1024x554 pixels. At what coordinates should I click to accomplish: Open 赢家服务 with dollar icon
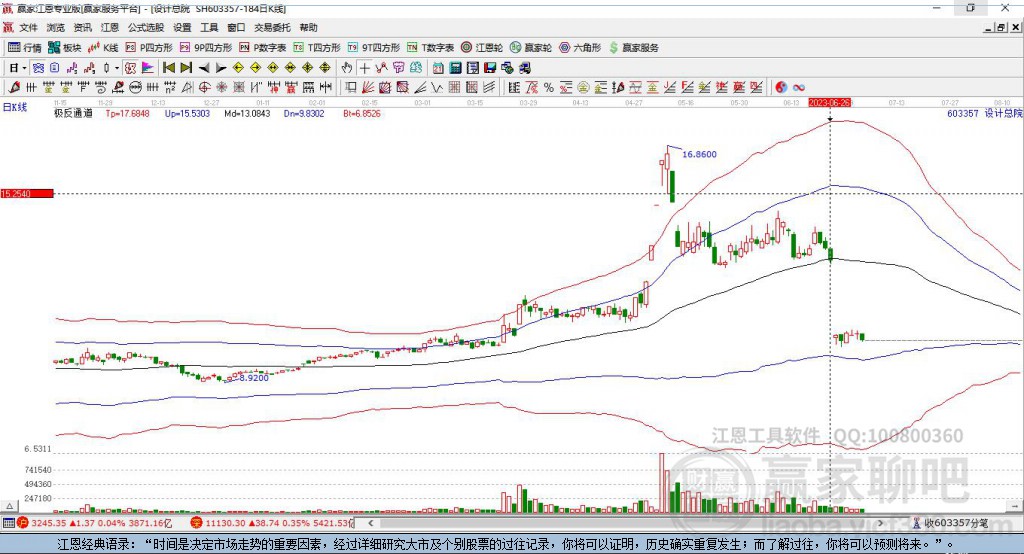(633, 48)
